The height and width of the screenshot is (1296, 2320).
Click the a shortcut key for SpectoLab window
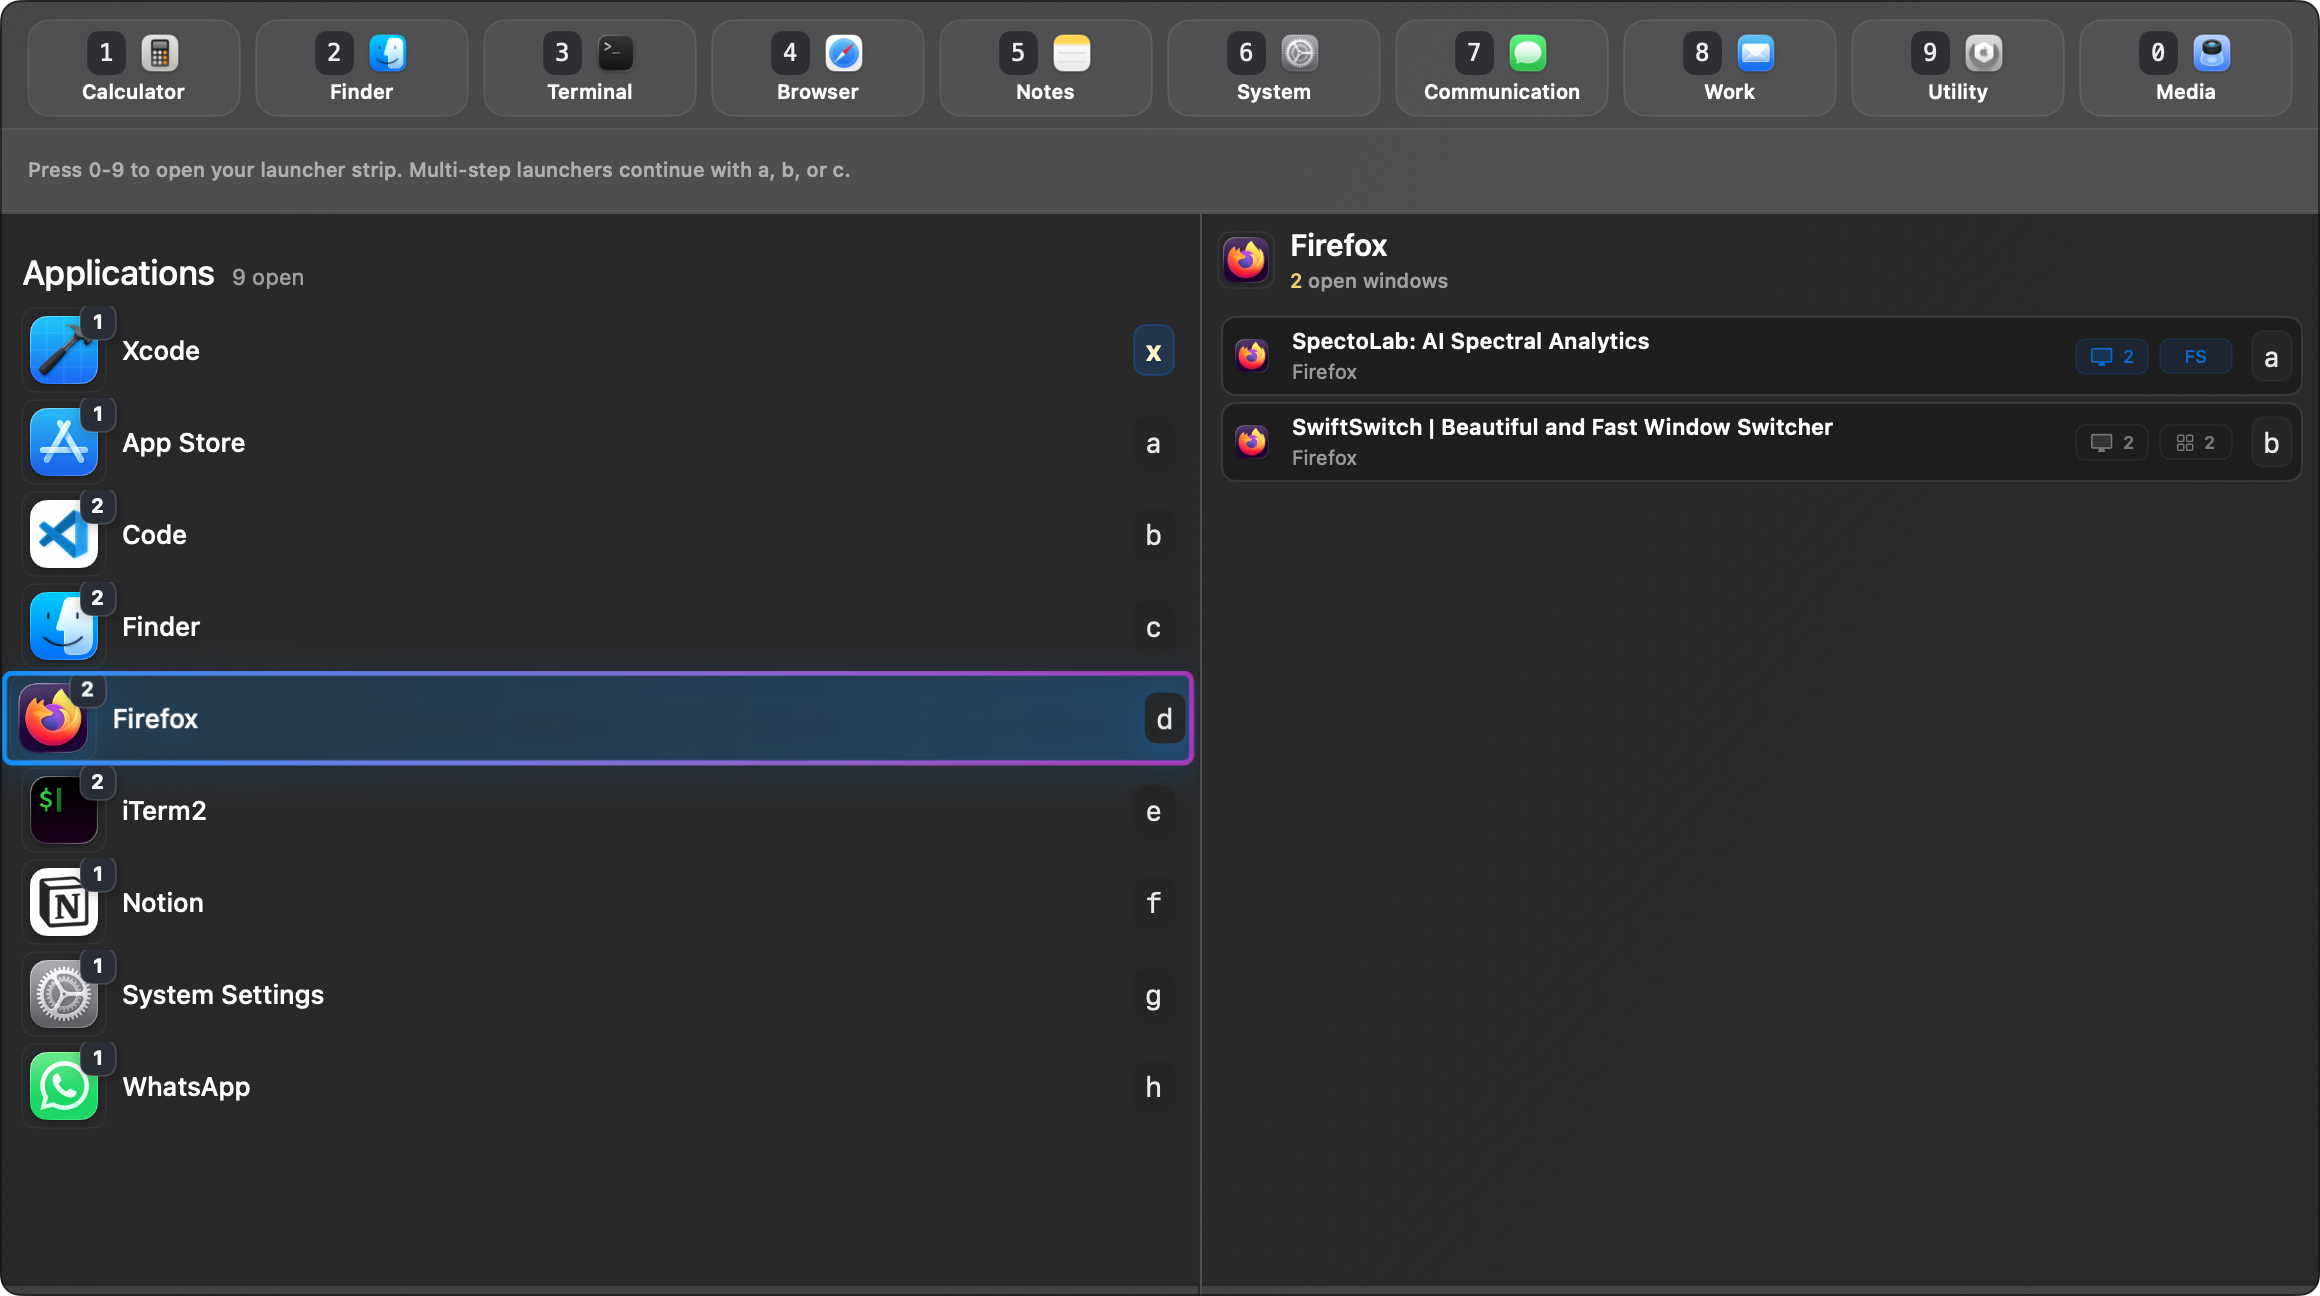[2271, 357]
